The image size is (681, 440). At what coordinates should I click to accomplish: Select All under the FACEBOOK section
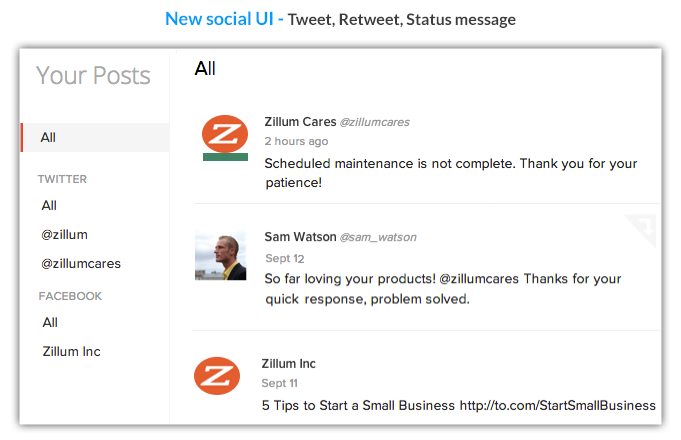coord(50,322)
